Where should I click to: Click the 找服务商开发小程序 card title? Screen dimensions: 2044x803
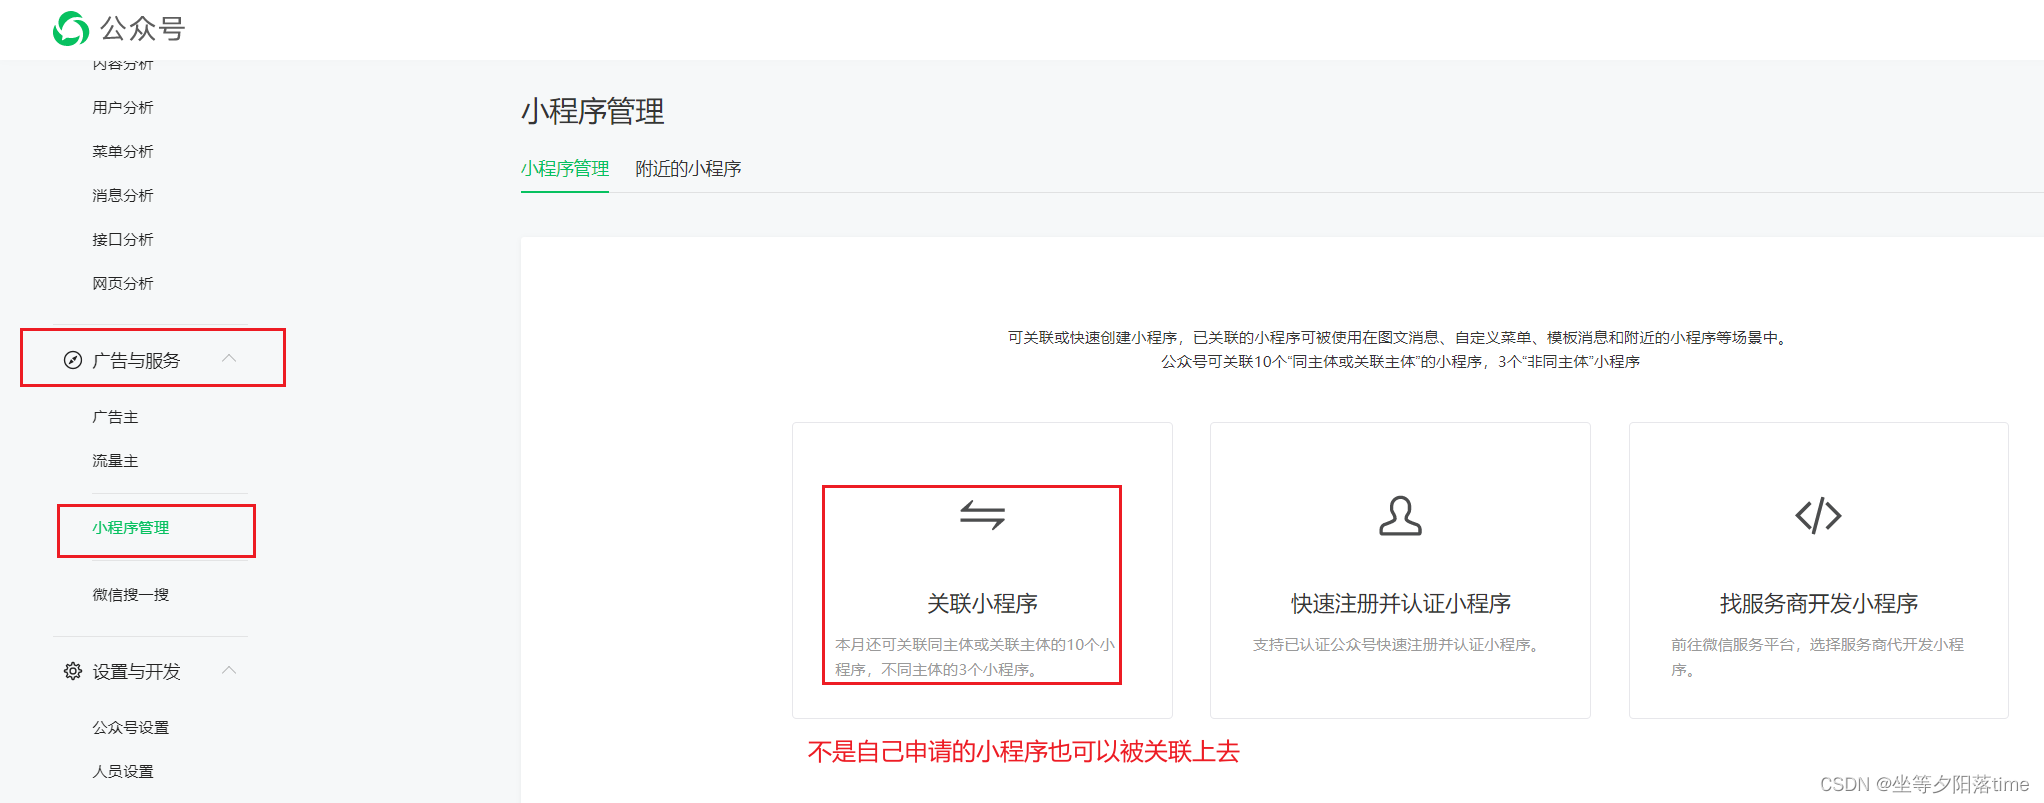(1818, 603)
